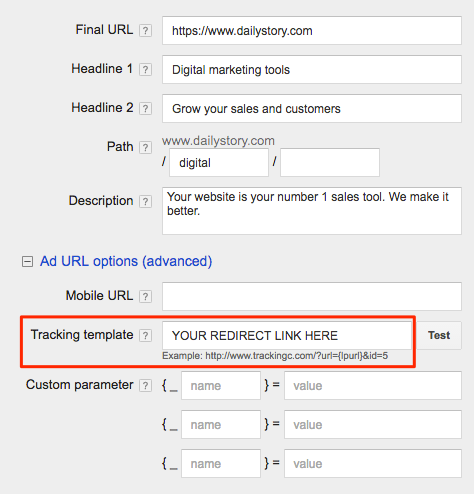Viewport: 474px width, 494px height.
Task: Click the Headline 2 question mark icon
Action: pos(145,109)
